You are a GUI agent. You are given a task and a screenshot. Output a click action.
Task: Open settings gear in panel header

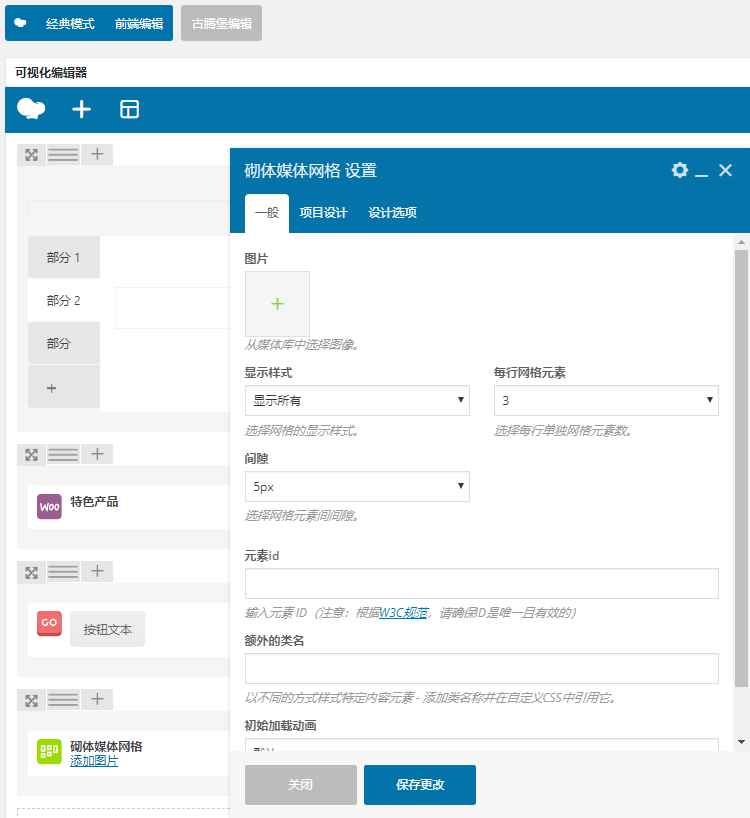tap(680, 170)
